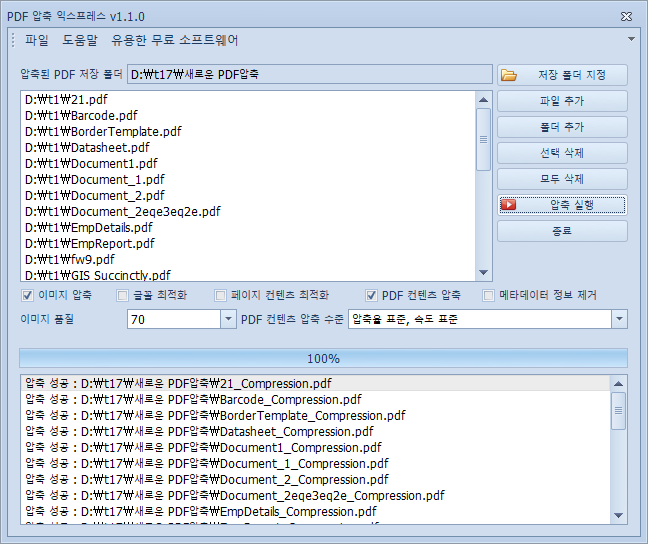Image resolution: width=648 pixels, height=544 pixels.
Task: Select the EmpDetails_Compression.pdf result row
Action: tap(316, 512)
